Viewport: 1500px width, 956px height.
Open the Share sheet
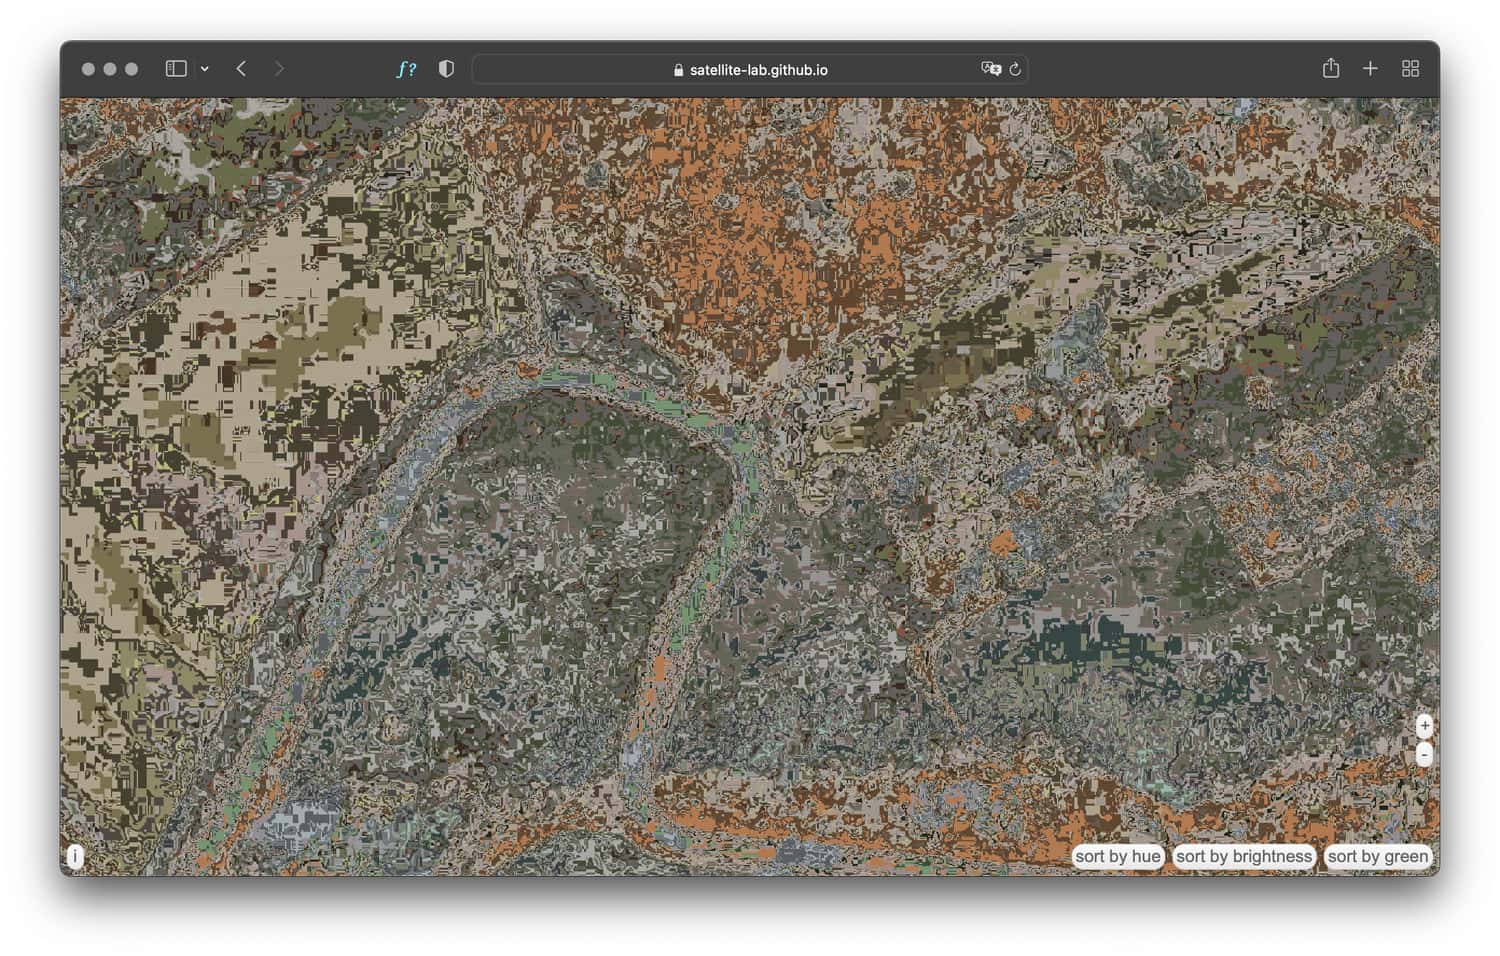pyautogui.click(x=1330, y=68)
